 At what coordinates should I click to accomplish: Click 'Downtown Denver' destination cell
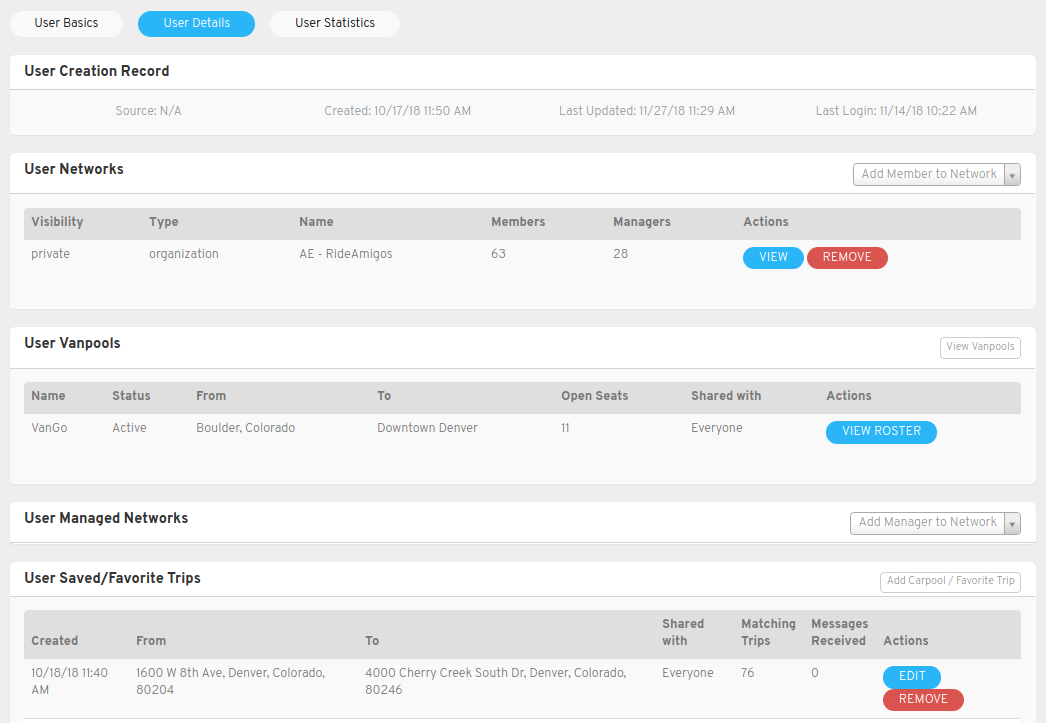pyautogui.click(x=427, y=428)
